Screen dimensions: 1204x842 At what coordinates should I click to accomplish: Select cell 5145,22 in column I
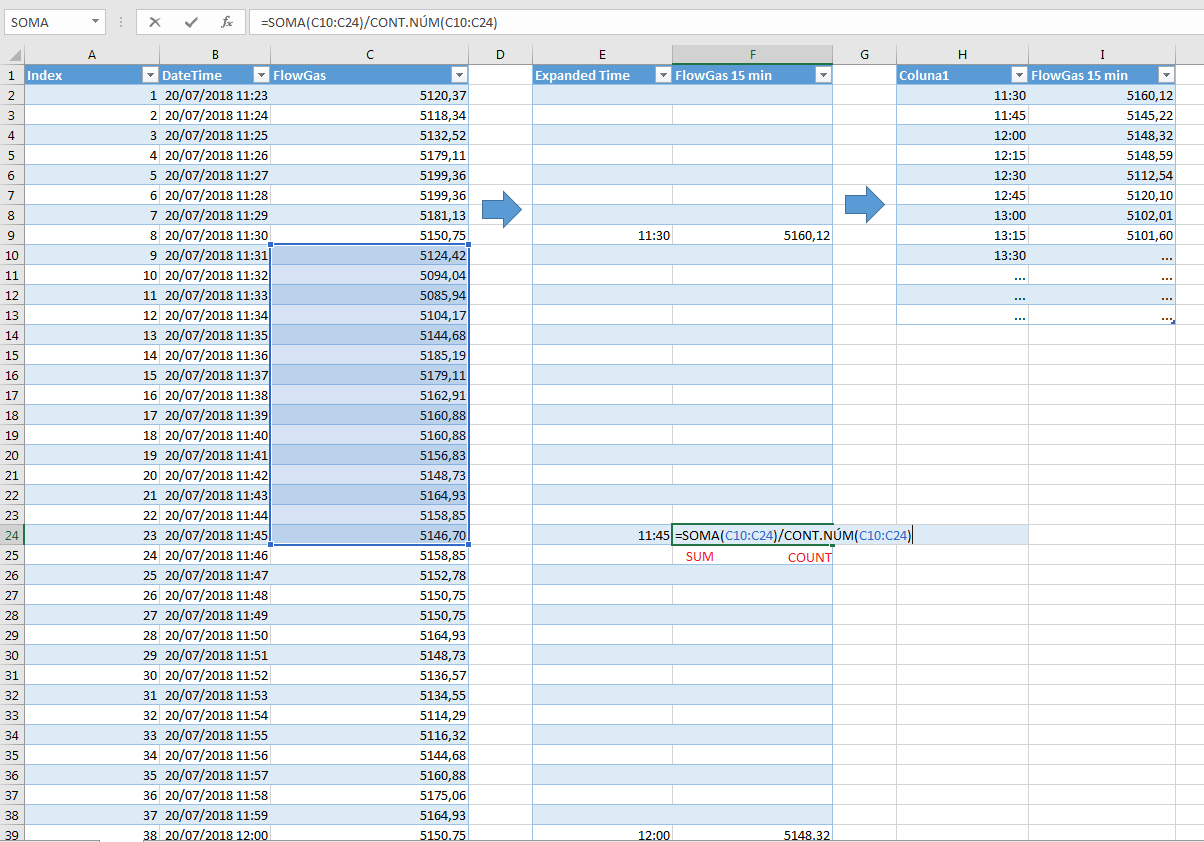coord(1102,115)
